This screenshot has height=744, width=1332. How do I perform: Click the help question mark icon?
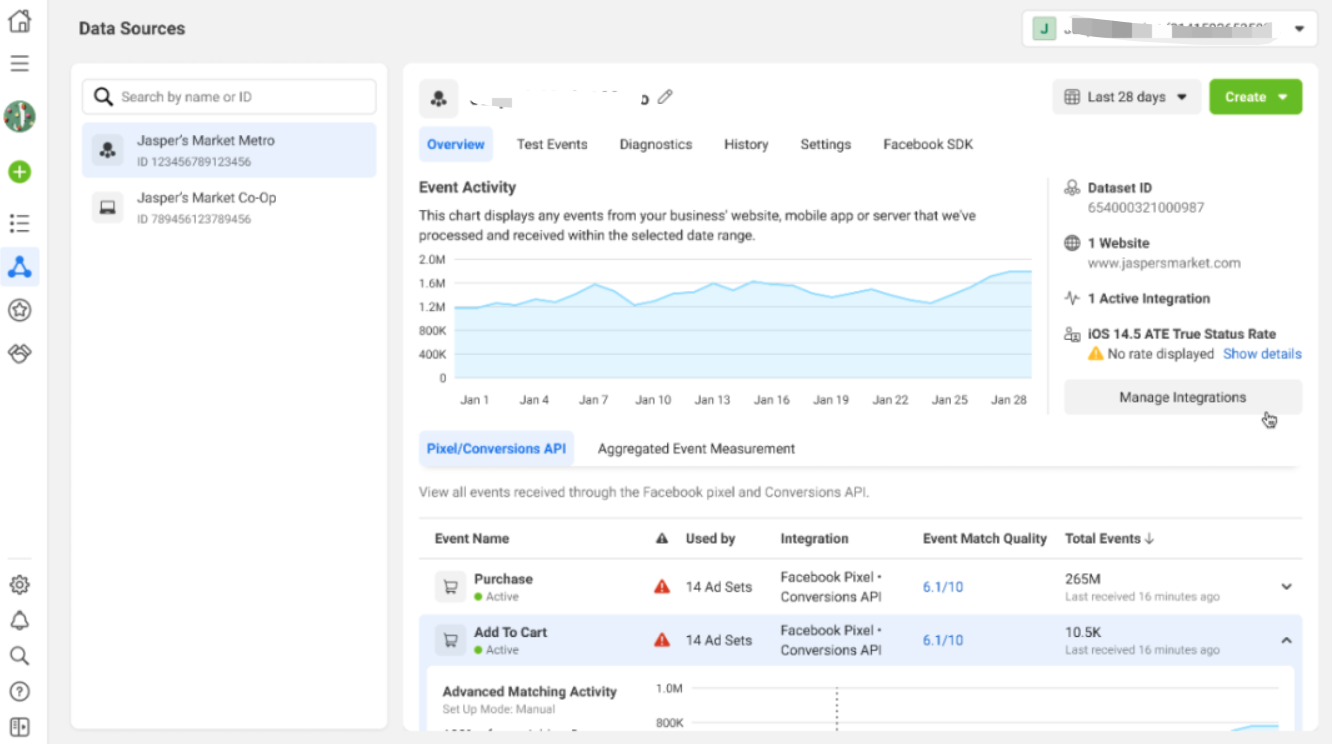[x=20, y=691]
